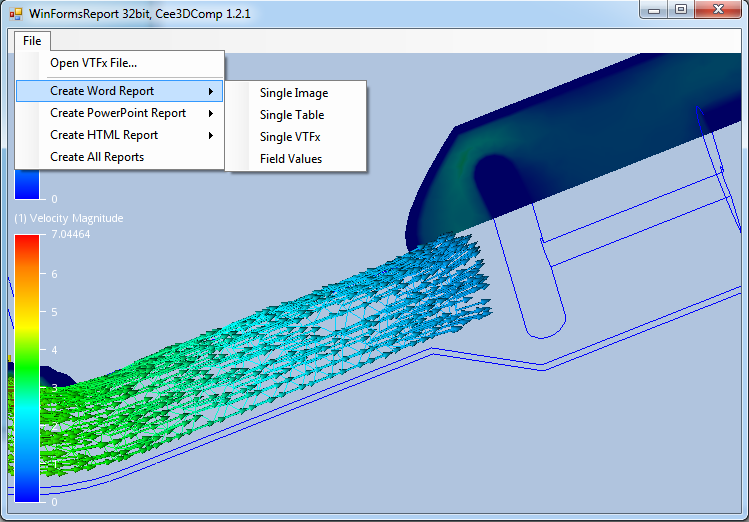Choose Field Values from the submenu

(x=291, y=159)
